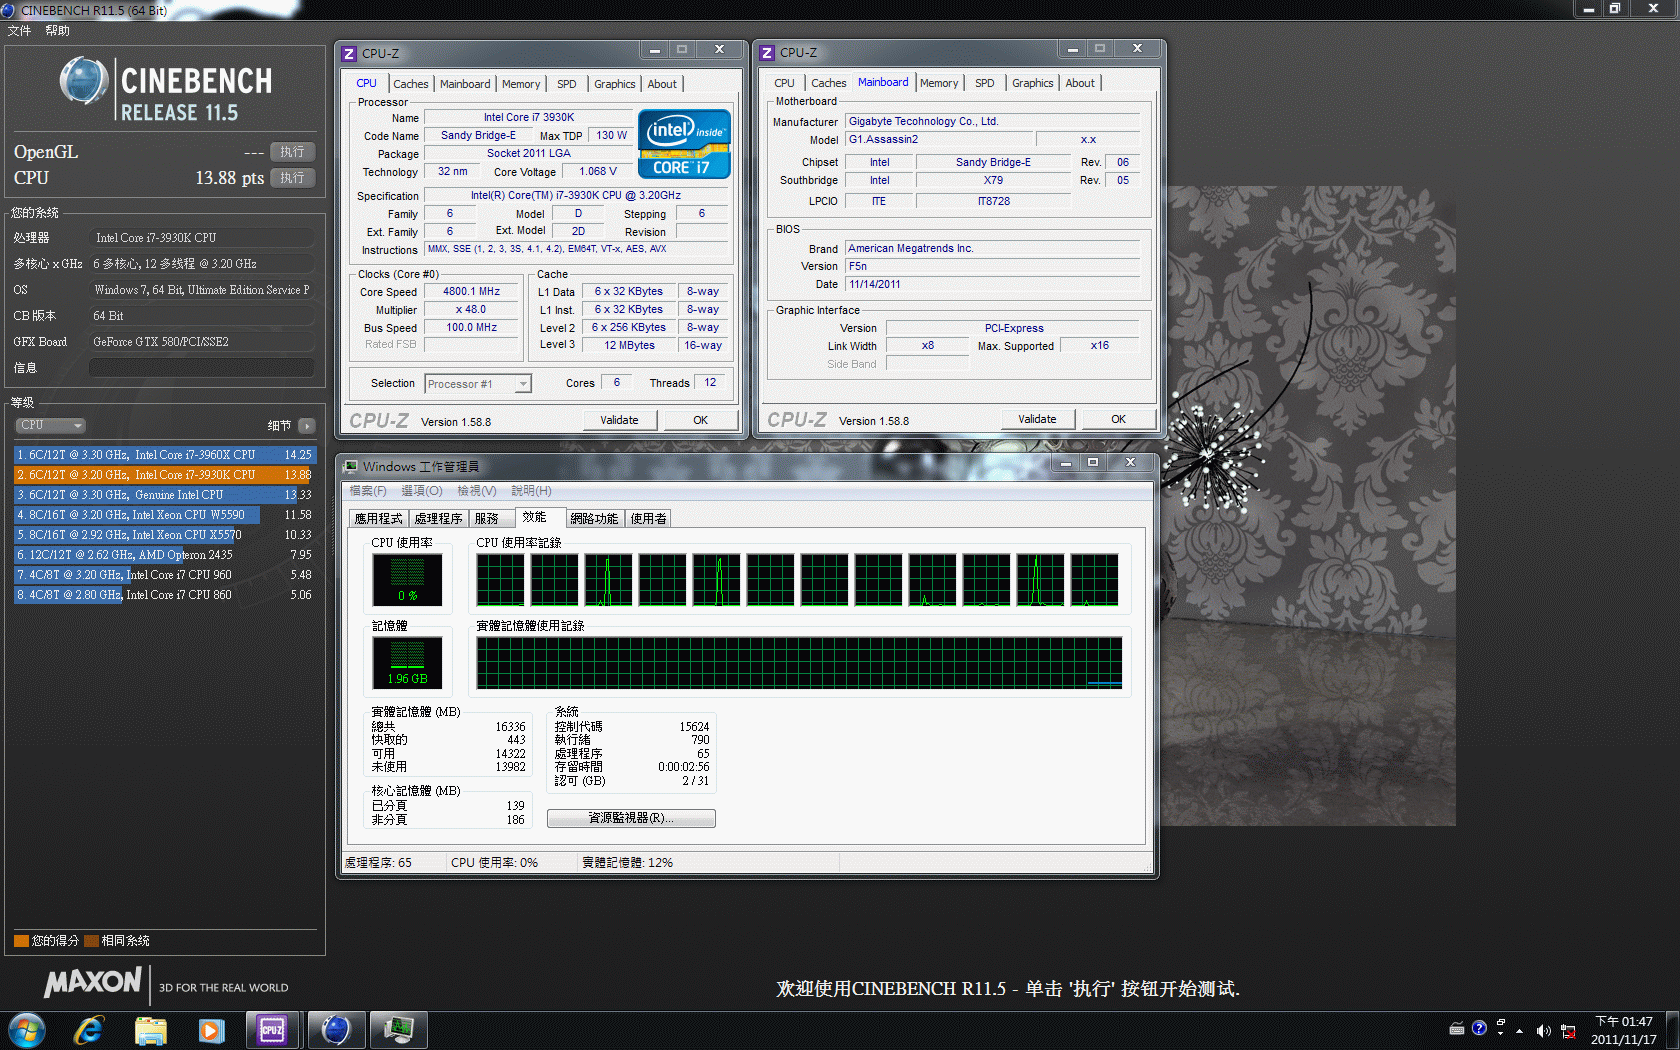Click OK in left CPU-Z window
The width and height of the screenshot is (1680, 1050).
[x=700, y=420]
